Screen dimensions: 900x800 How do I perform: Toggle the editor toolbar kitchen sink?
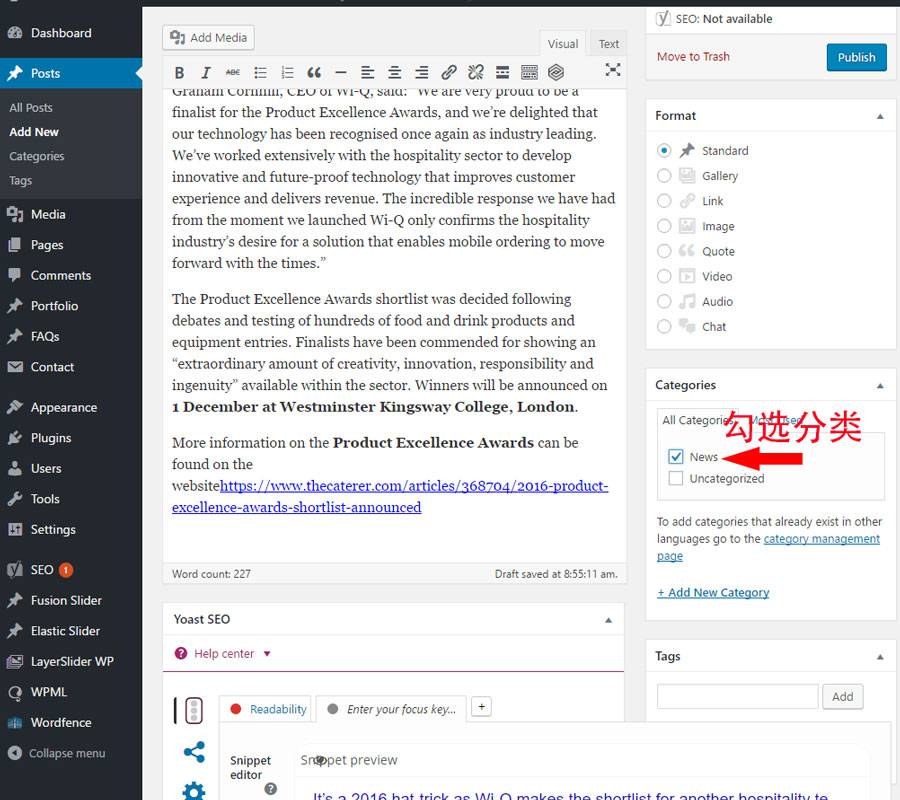coord(529,72)
